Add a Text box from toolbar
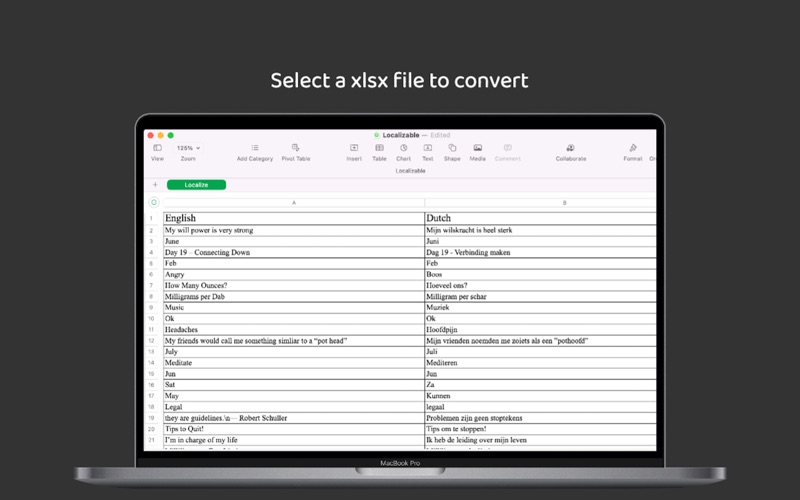Viewport: 800px width, 500px height. coord(427,148)
